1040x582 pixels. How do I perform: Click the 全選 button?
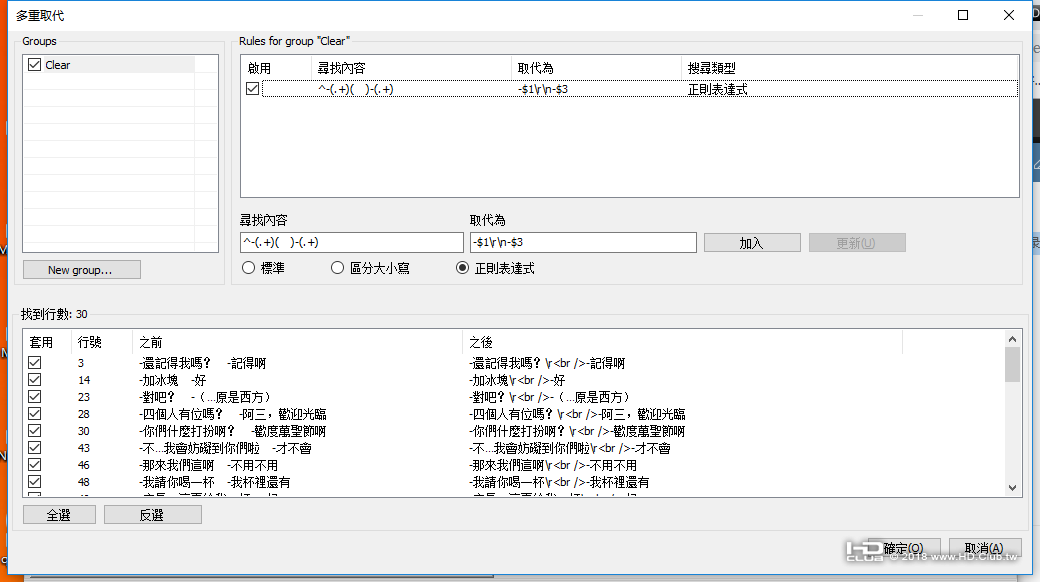coord(59,514)
